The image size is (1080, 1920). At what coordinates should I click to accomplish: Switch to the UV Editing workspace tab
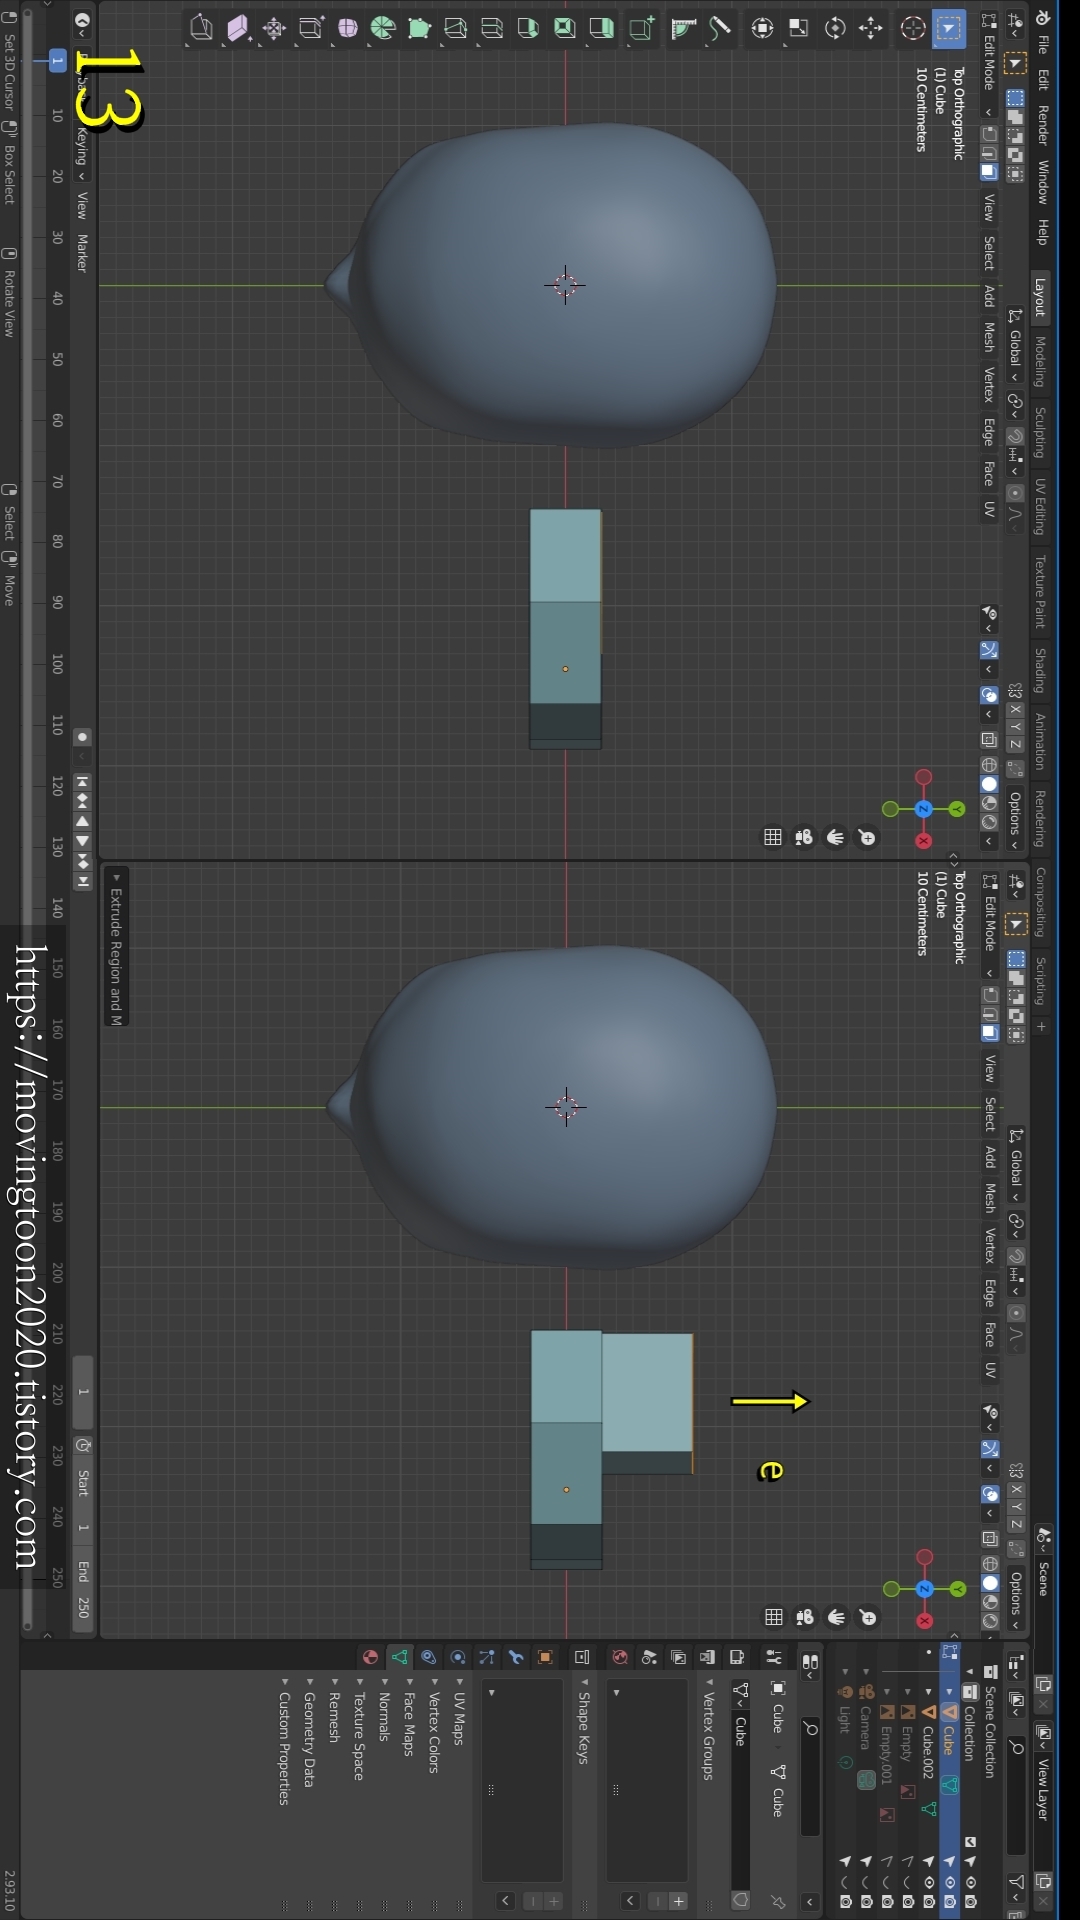tap(1040, 507)
